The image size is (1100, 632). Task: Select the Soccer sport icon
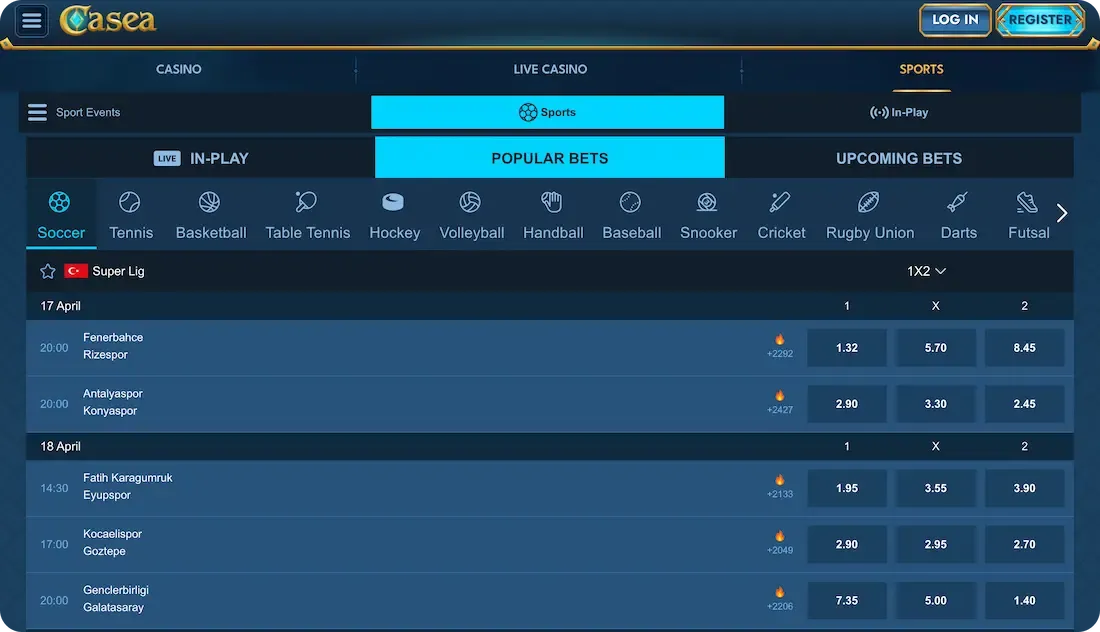60,203
